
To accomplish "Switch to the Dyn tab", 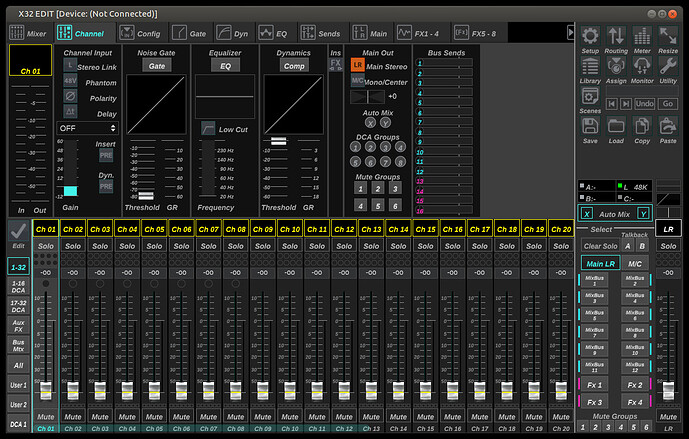I will coord(233,33).
